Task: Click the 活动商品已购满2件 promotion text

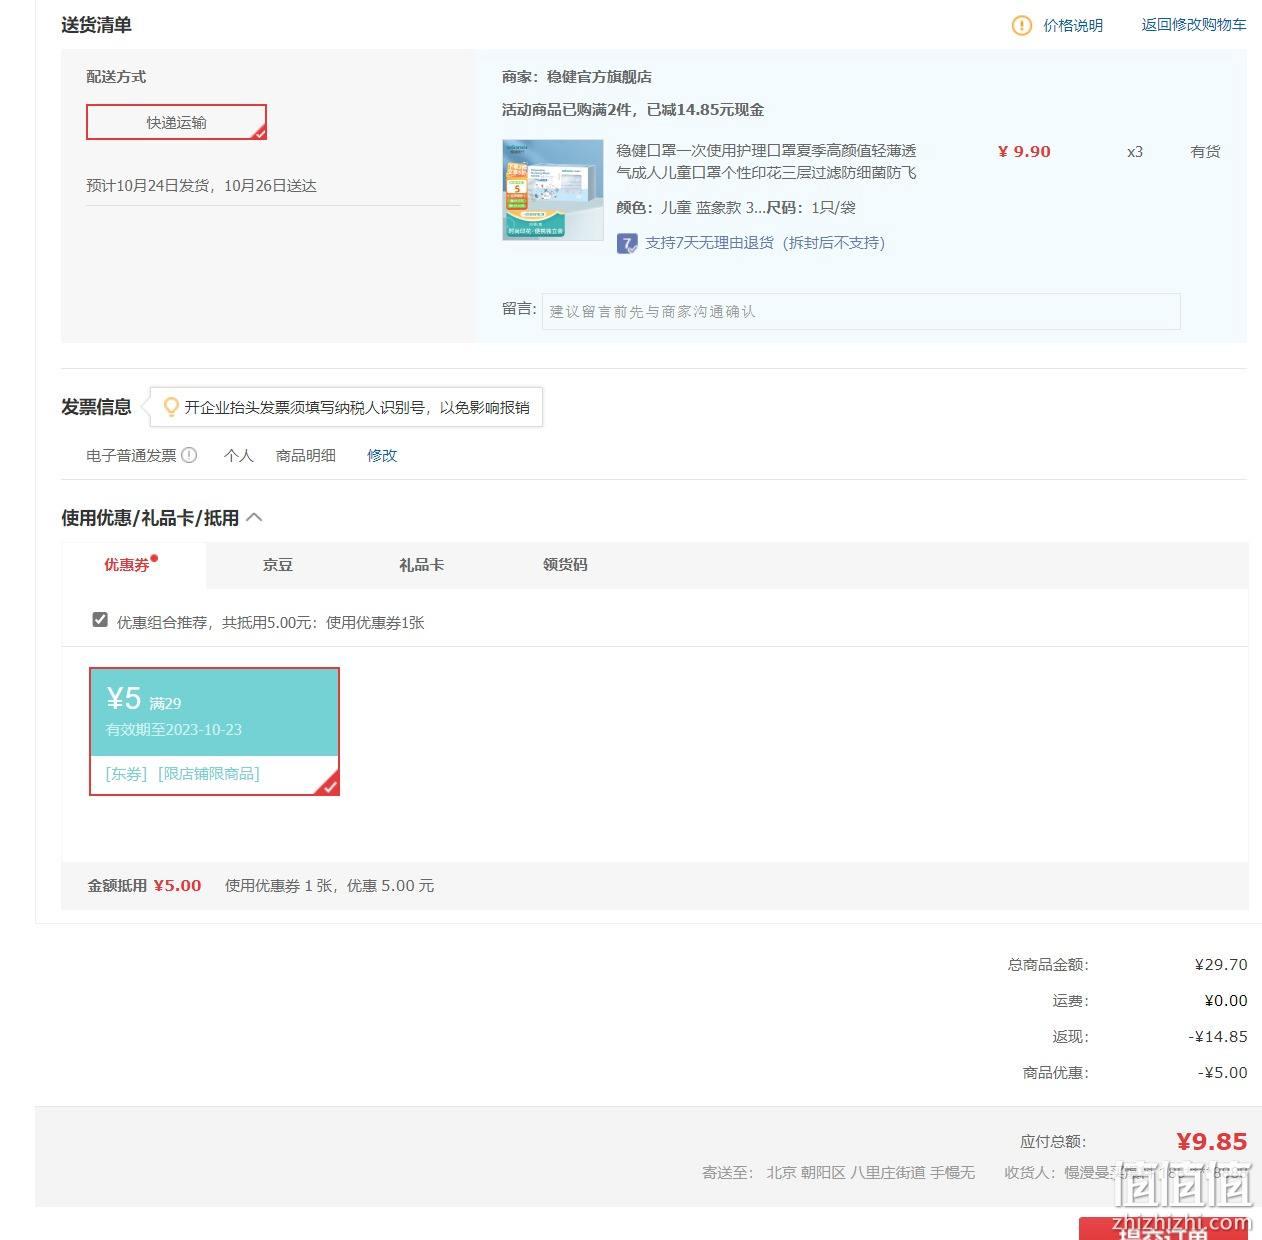Action: point(633,110)
